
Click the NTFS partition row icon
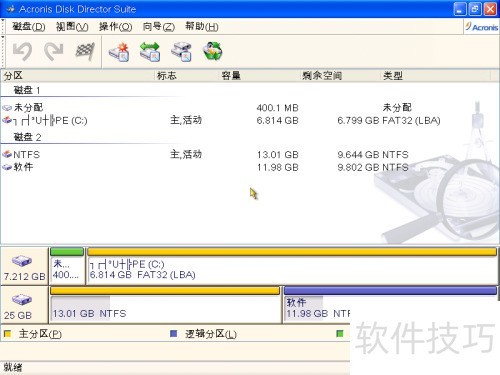[7, 154]
